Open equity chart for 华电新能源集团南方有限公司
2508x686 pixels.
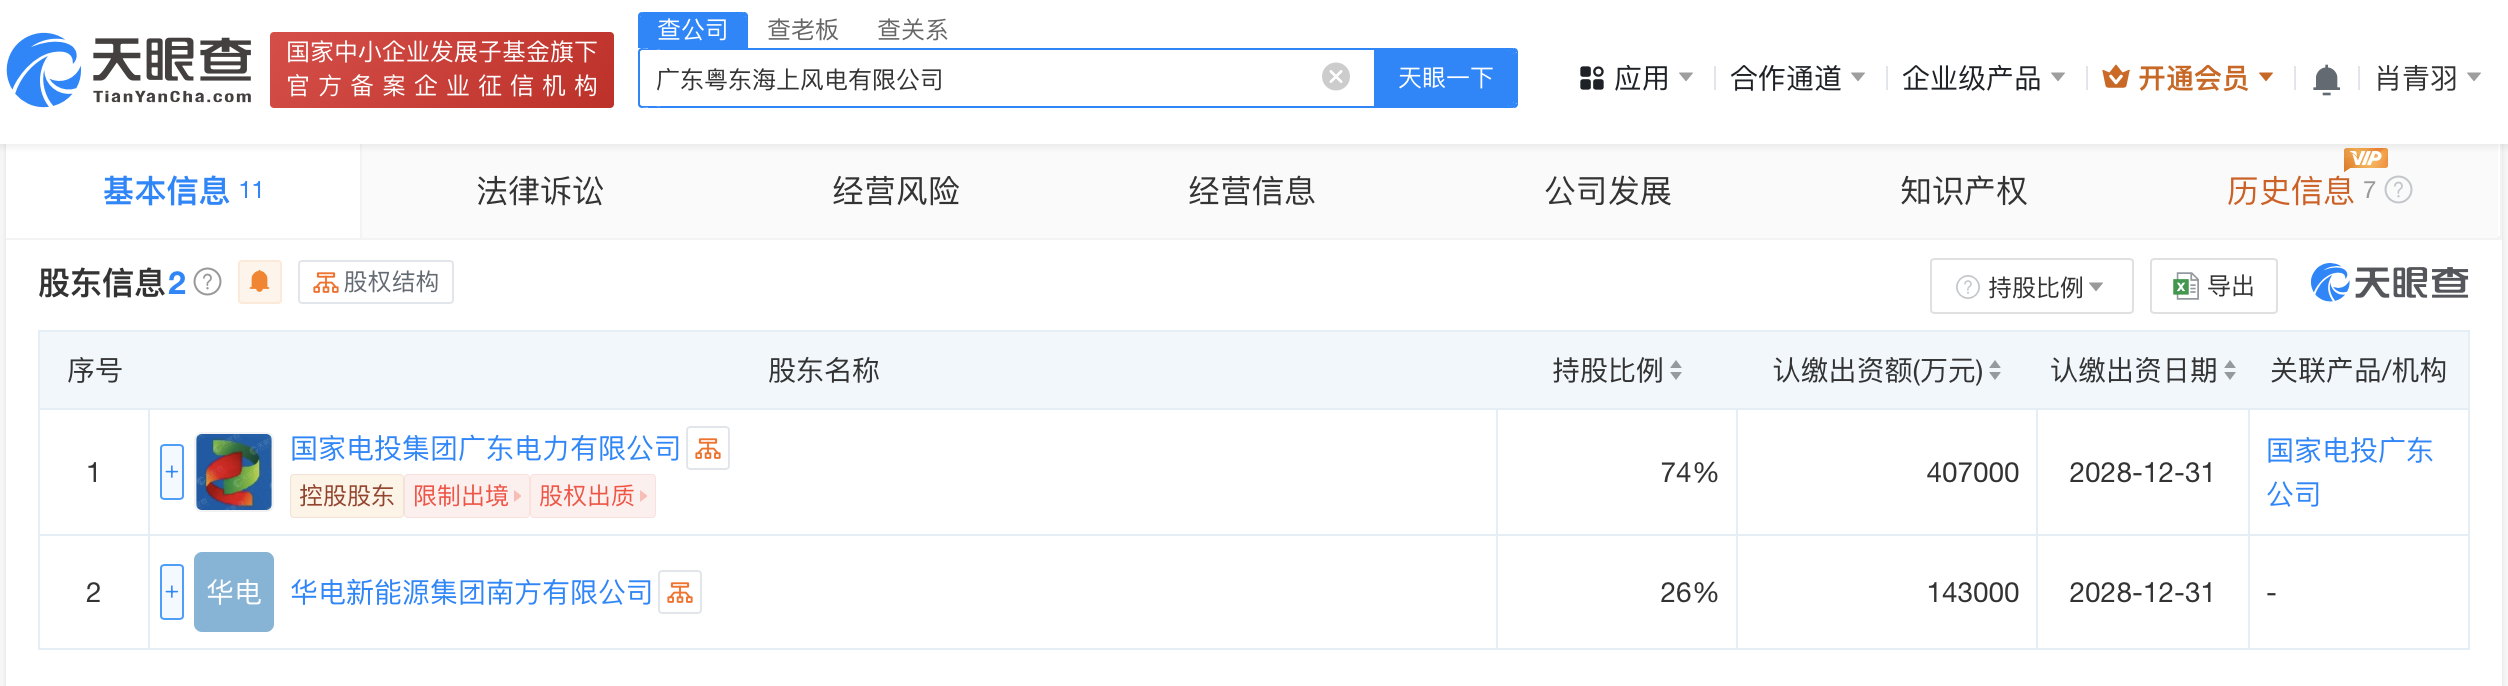(x=680, y=592)
